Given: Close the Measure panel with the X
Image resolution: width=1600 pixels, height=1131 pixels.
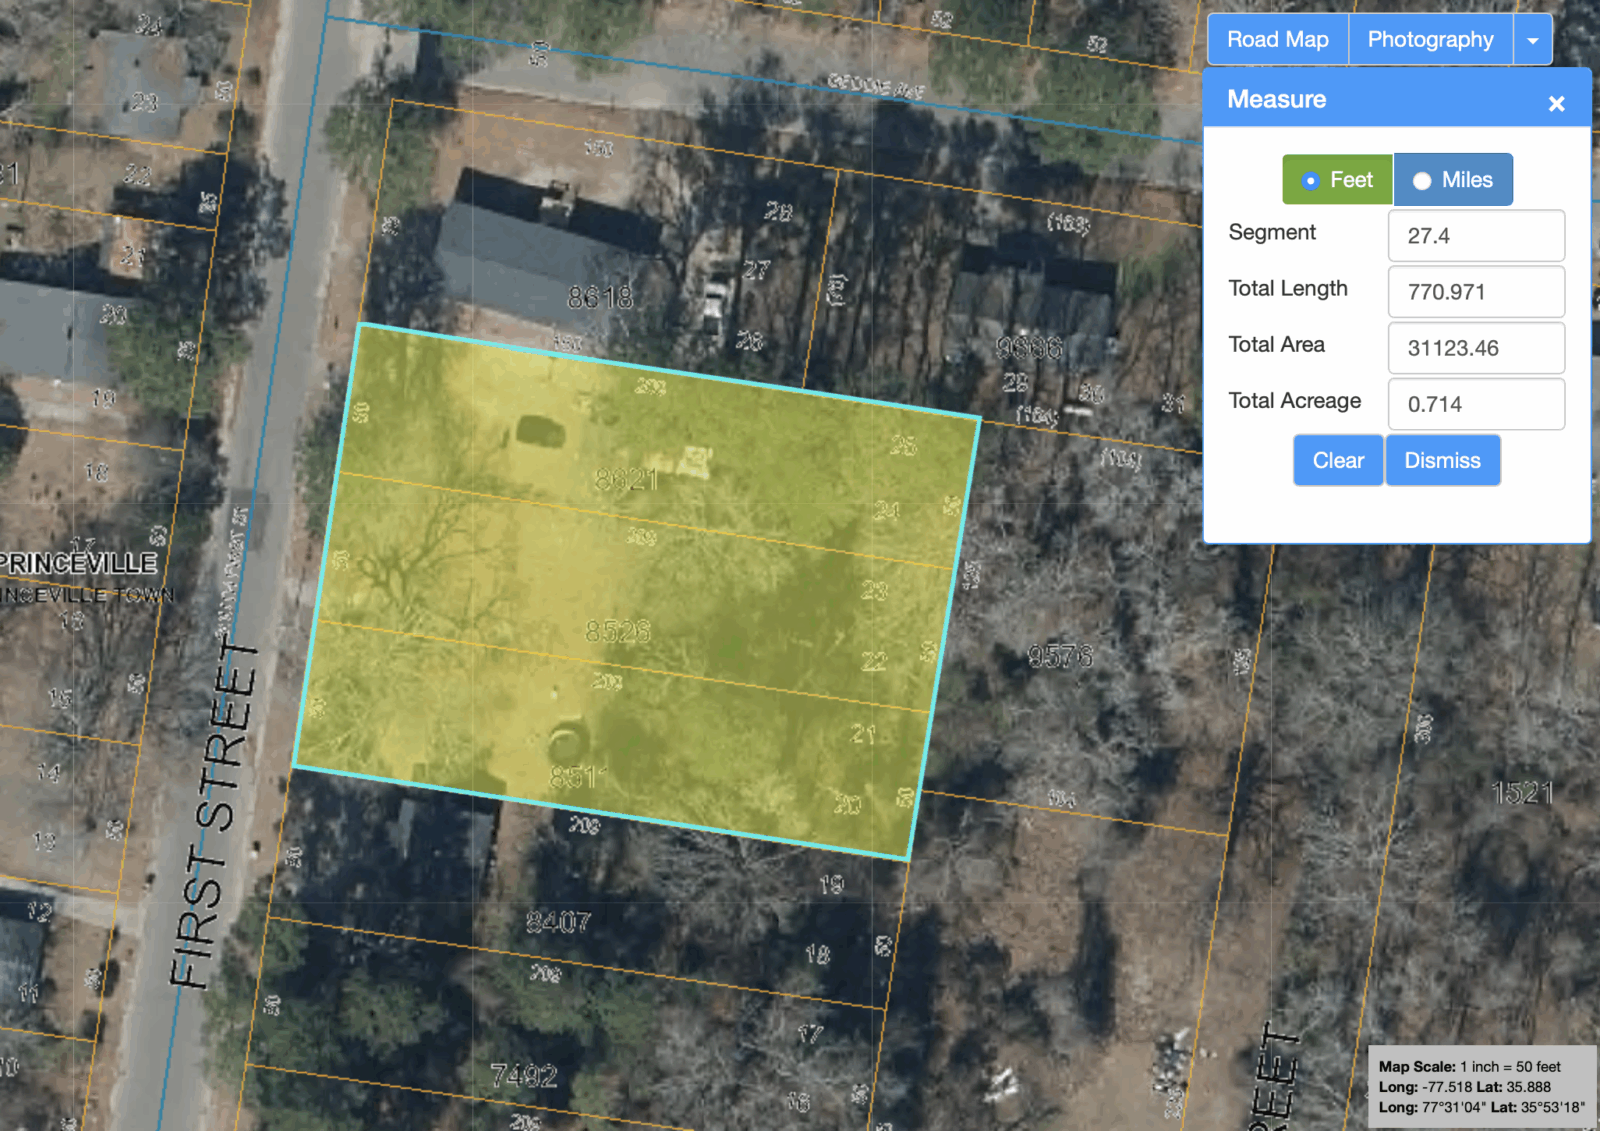Looking at the screenshot, I should coord(1556,103).
